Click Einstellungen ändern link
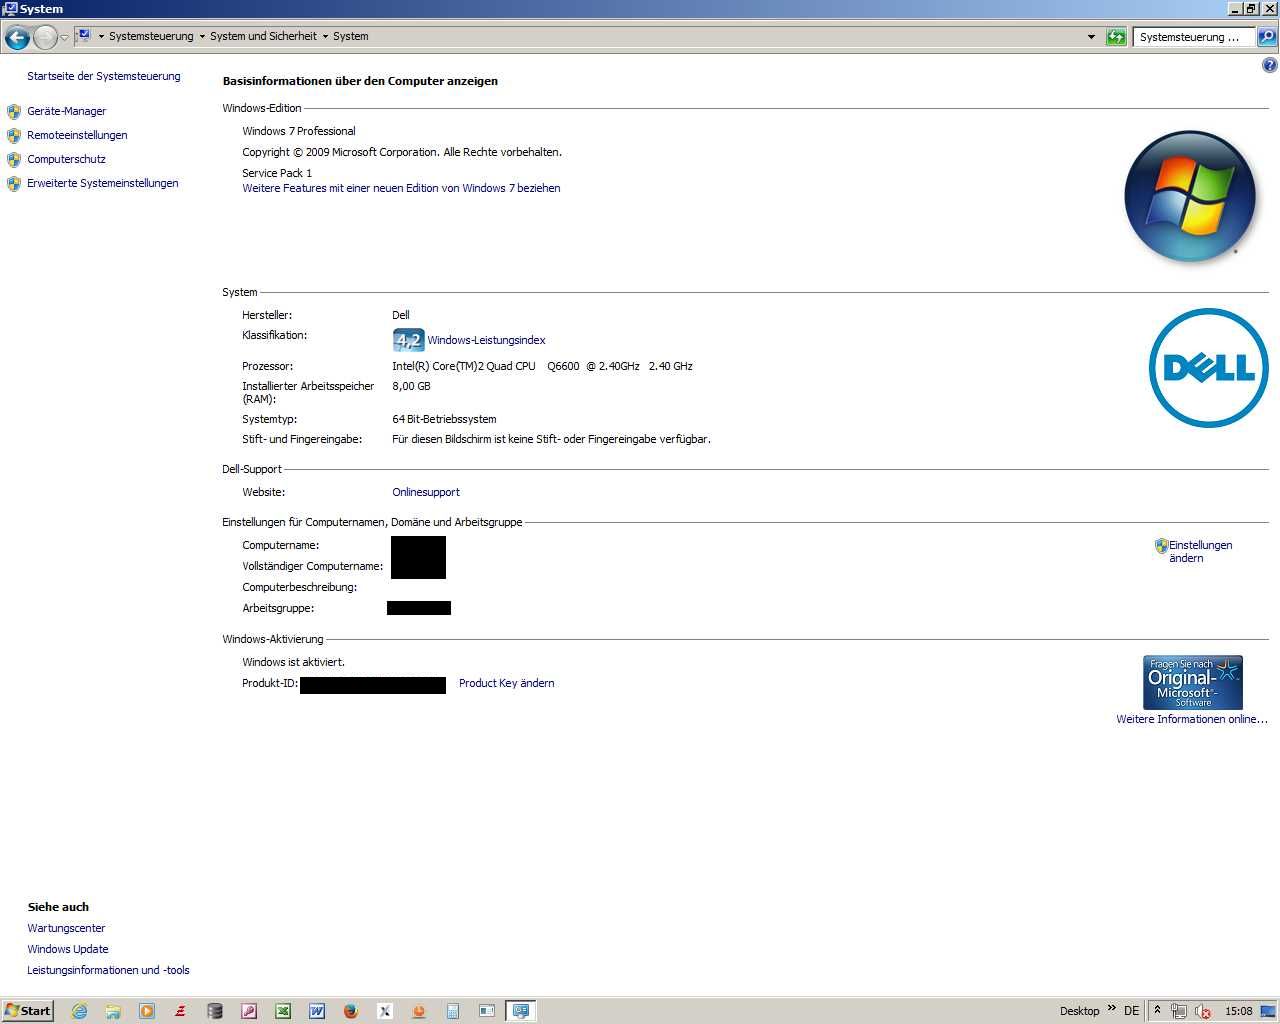Viewport: 1280px width, 1024px height. tap(1200, 551)
